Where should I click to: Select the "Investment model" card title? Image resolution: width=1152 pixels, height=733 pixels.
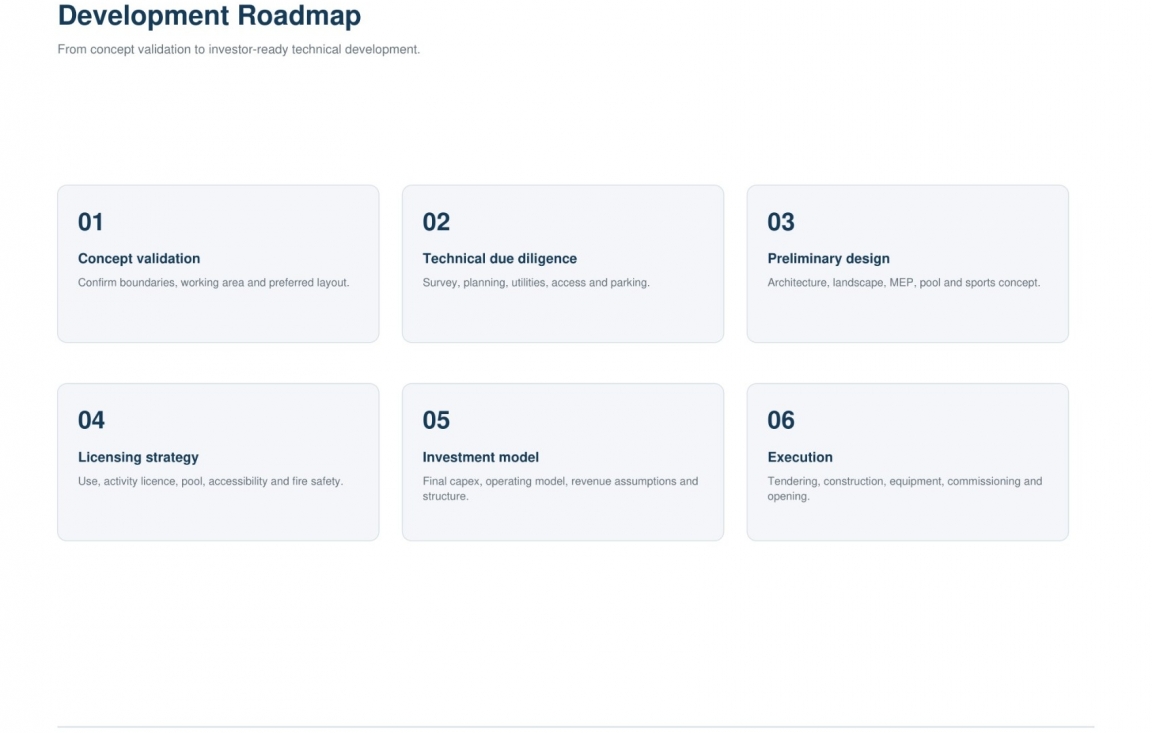[480, 457]
